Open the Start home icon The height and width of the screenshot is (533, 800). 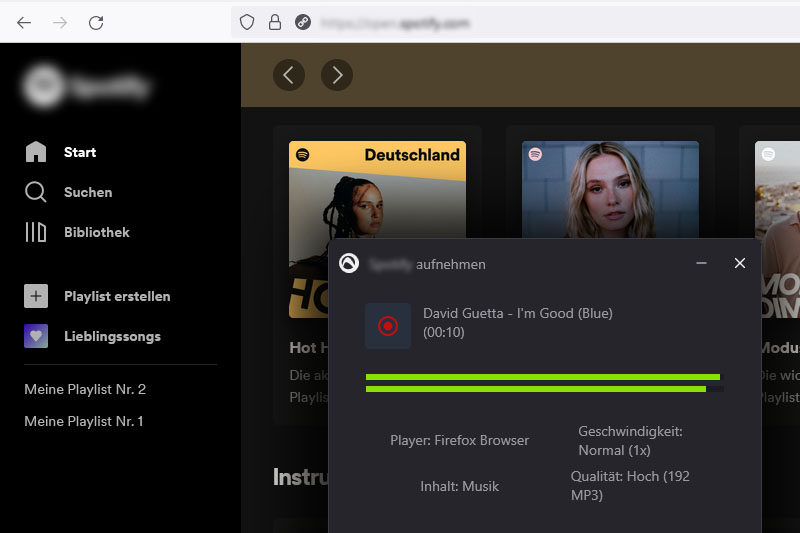pos(36,152)
